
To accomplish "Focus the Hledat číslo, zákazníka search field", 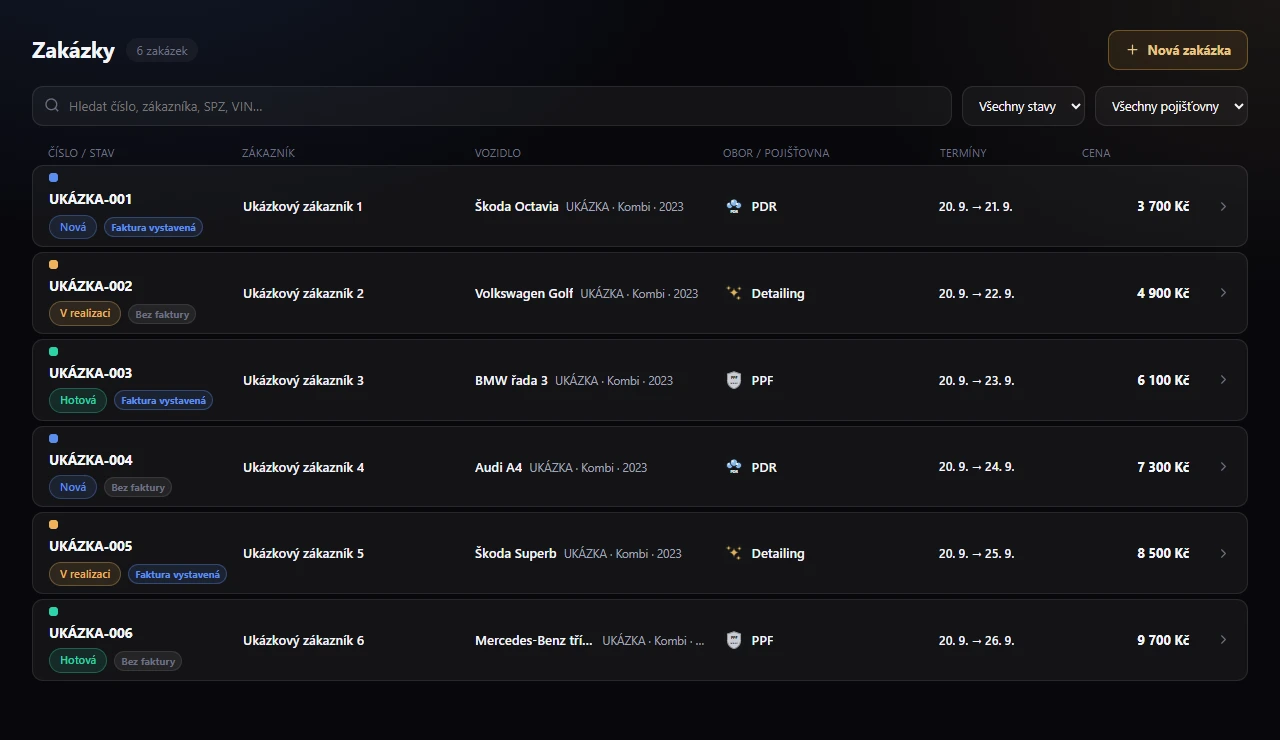I will coord(492,106).
